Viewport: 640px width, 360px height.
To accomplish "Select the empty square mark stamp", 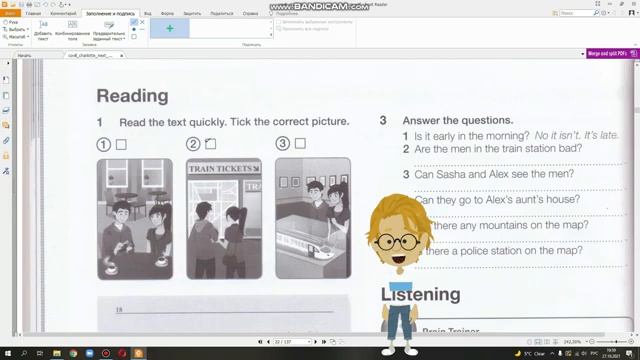I will pos(134,37).
